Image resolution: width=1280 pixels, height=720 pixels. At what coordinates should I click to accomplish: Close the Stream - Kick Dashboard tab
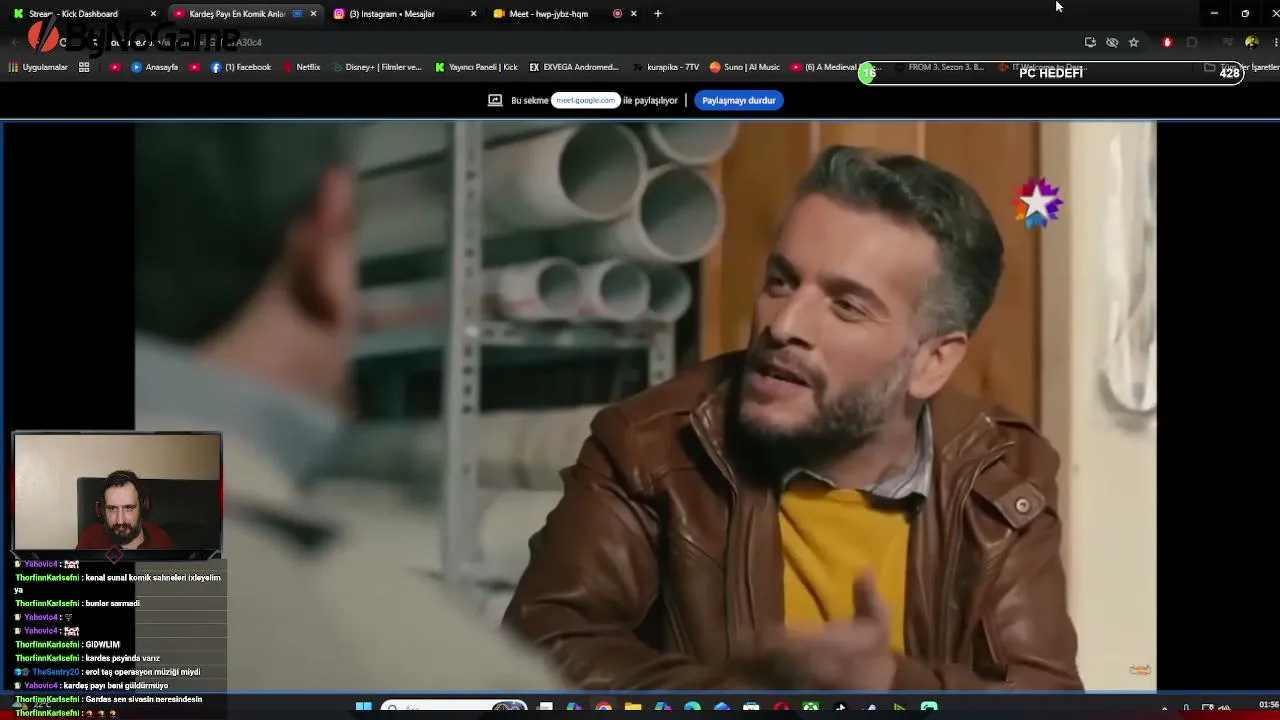click(x=153, y=14)
